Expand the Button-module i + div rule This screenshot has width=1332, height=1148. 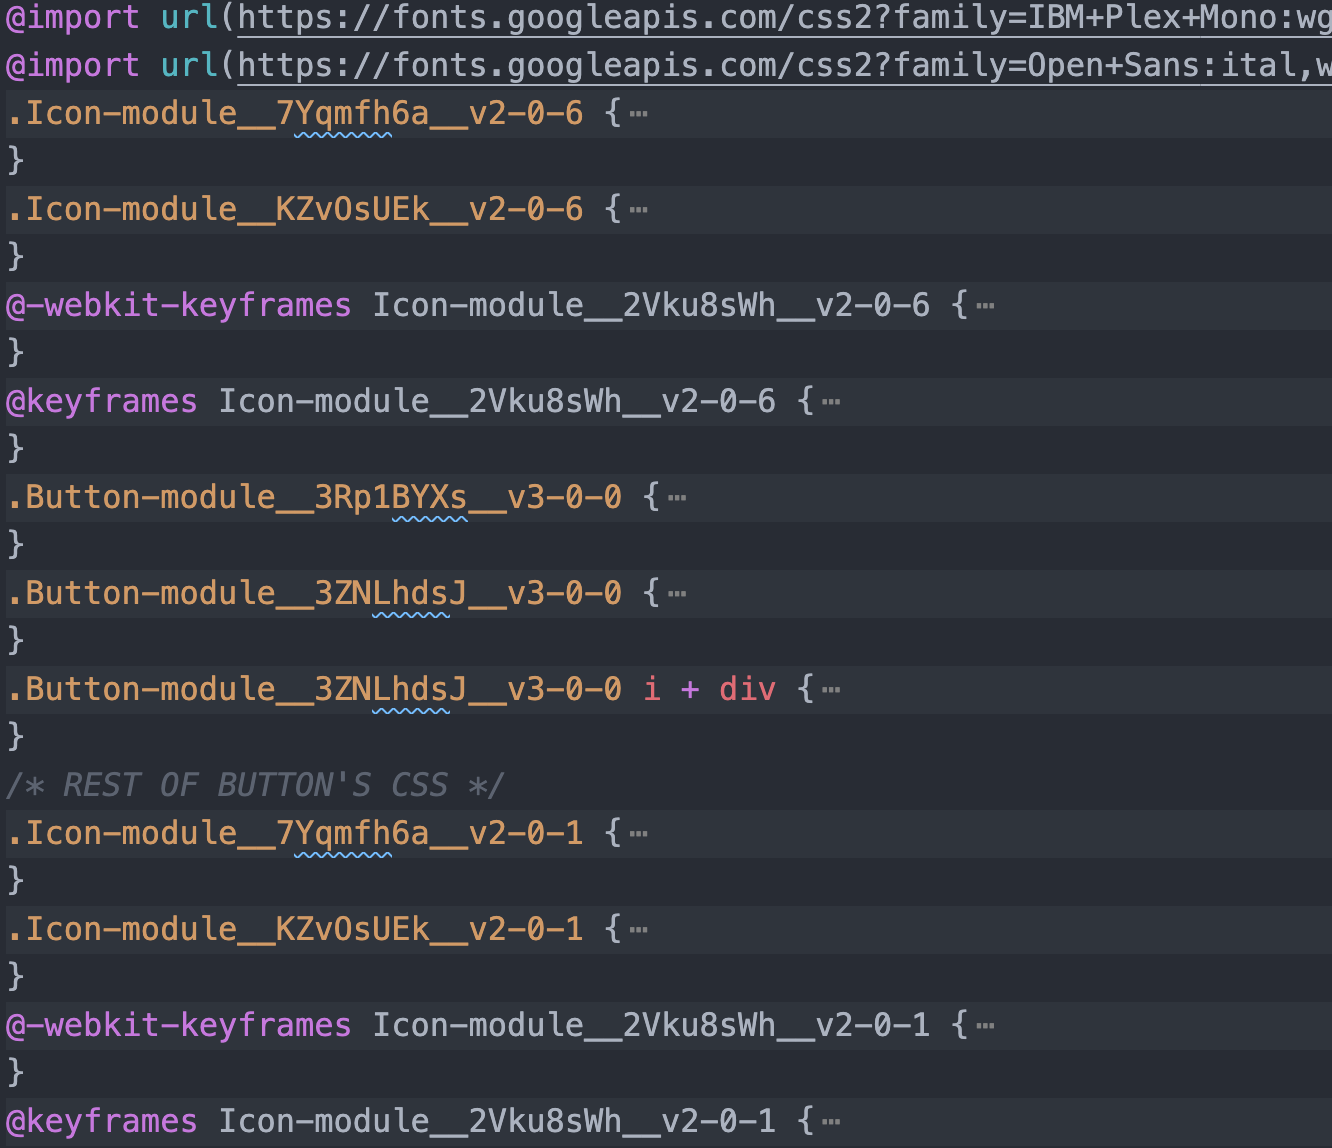[x=831, y=688]
